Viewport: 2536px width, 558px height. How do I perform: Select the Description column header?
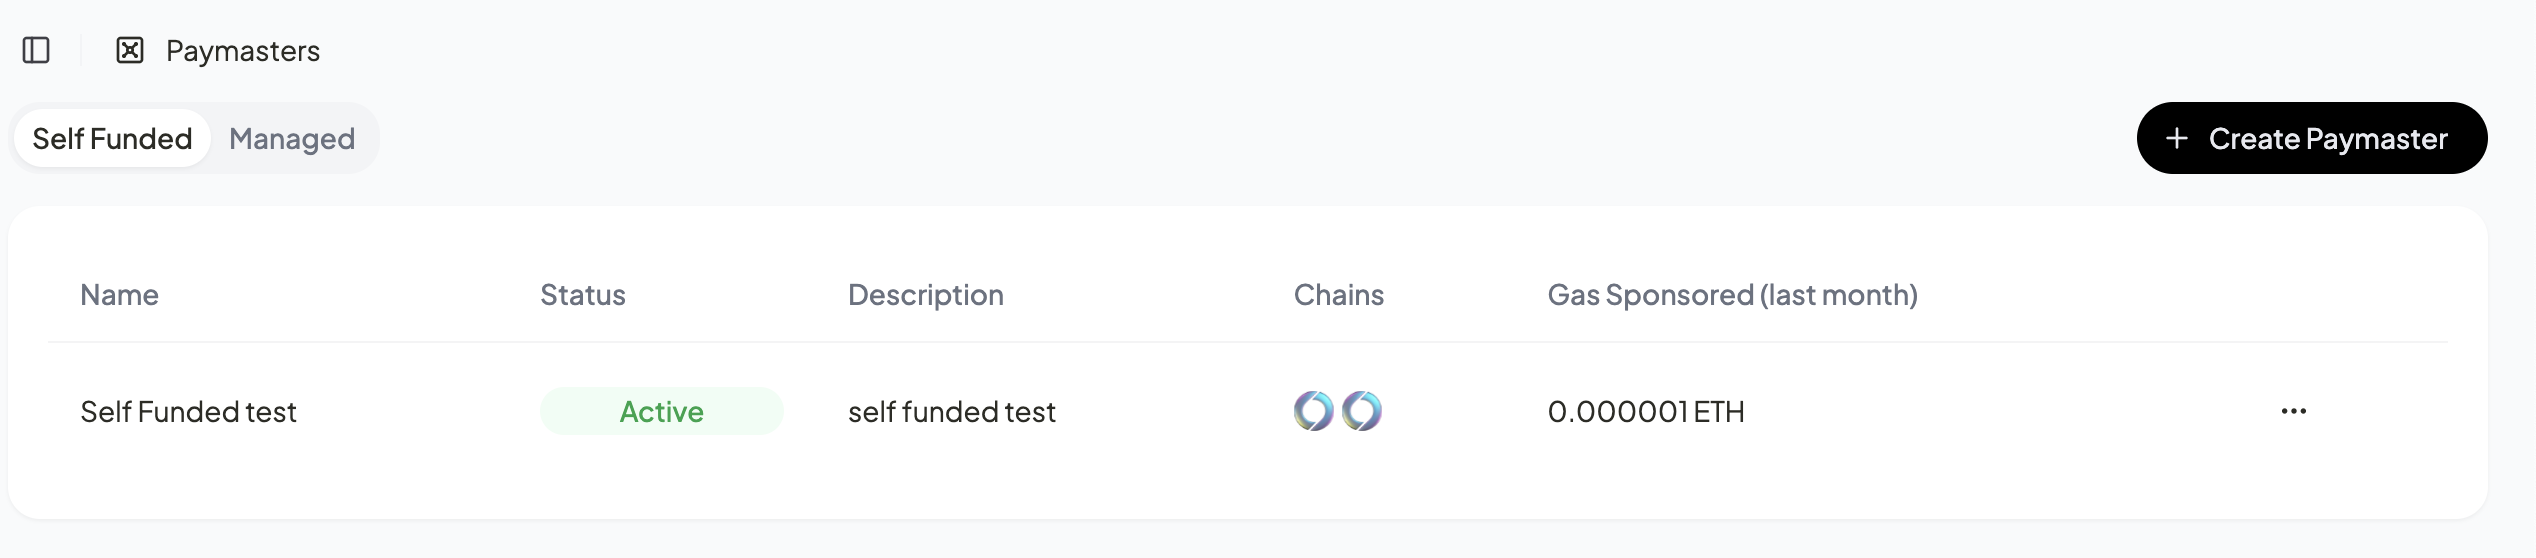pos(926,295)
